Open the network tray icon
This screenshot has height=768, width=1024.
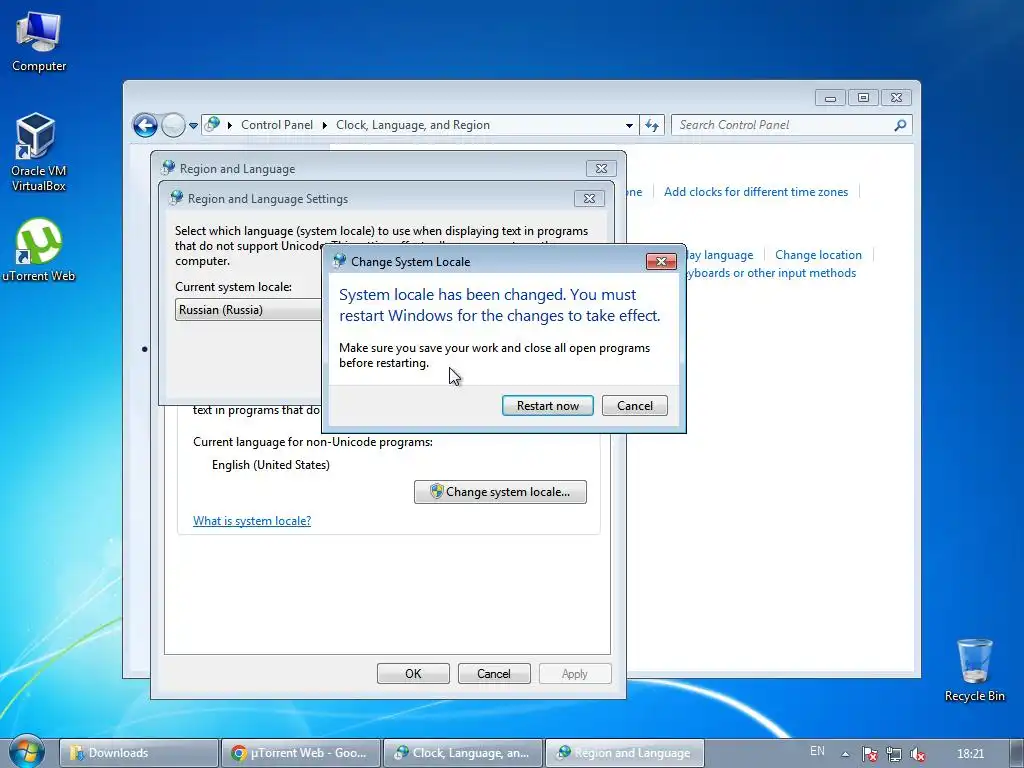(893, 754)
